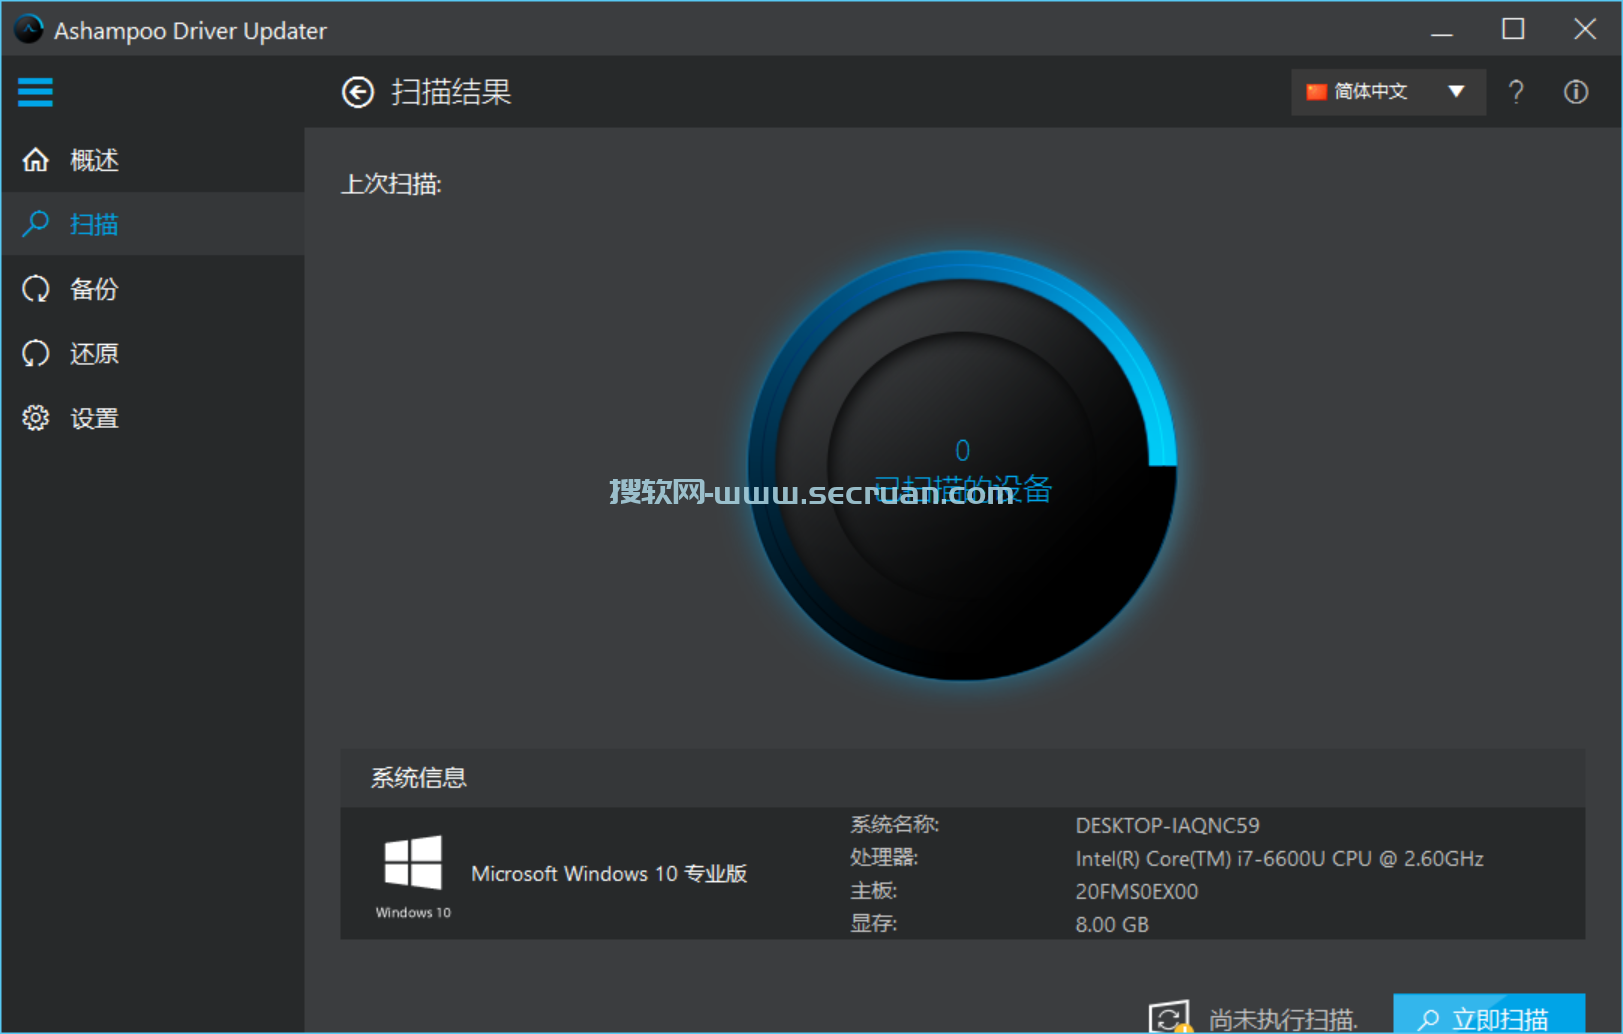Click the 尚未执行扫描 status text
The height and width of the screenshot is (1034, 1623).
(x=1283, y=1019)
